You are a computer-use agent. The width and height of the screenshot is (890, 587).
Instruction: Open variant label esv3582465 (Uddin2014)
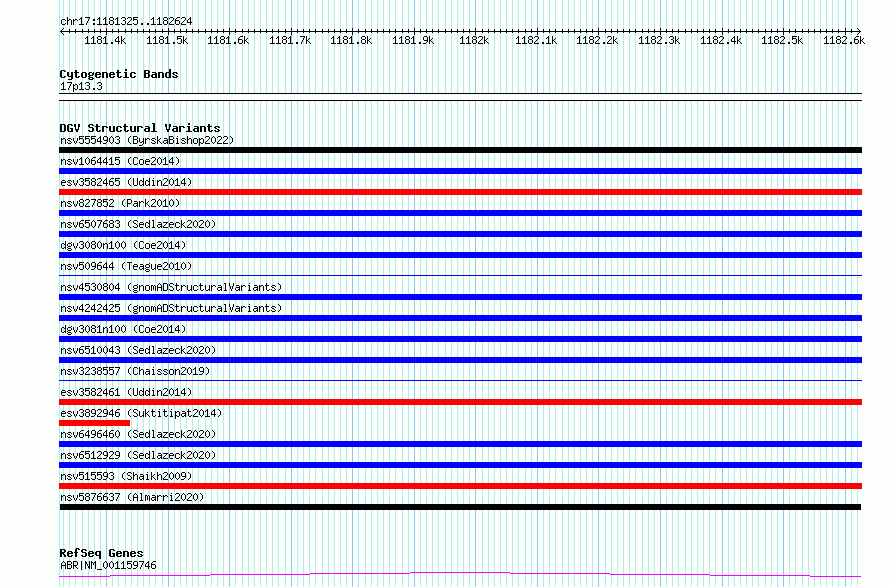tap(126, 182)
